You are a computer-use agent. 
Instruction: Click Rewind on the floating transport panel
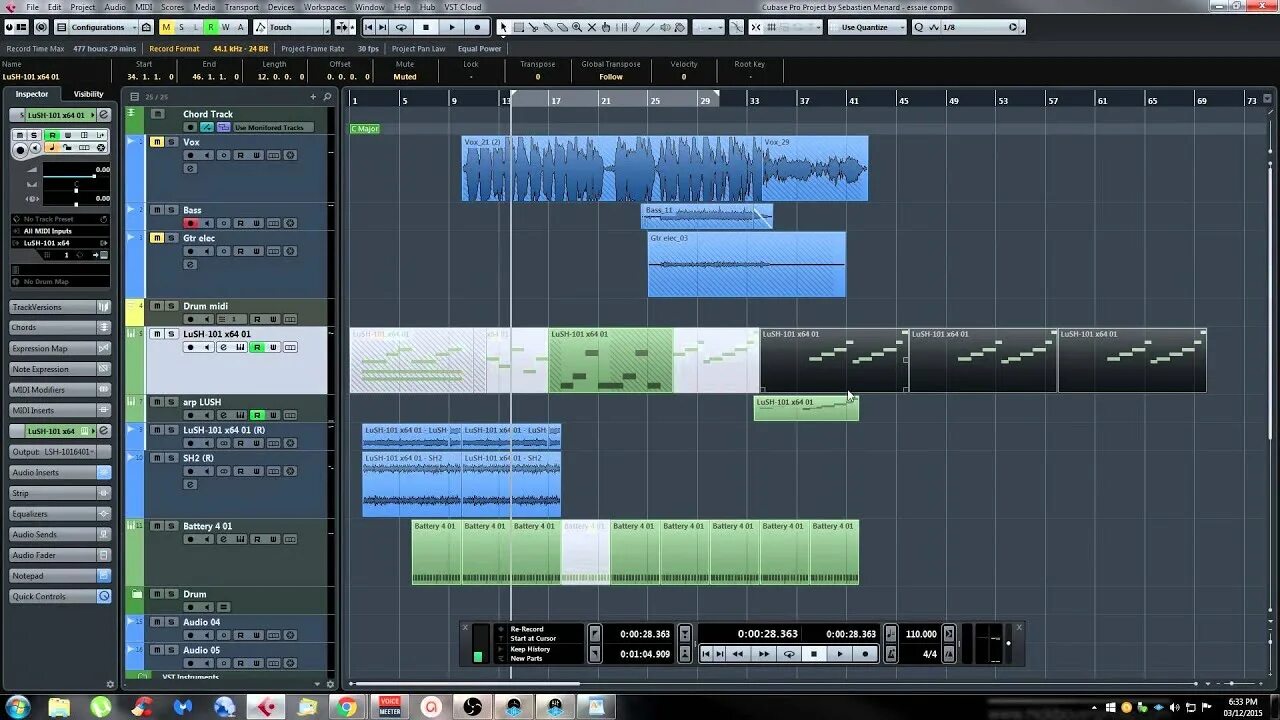click(738, 654)
